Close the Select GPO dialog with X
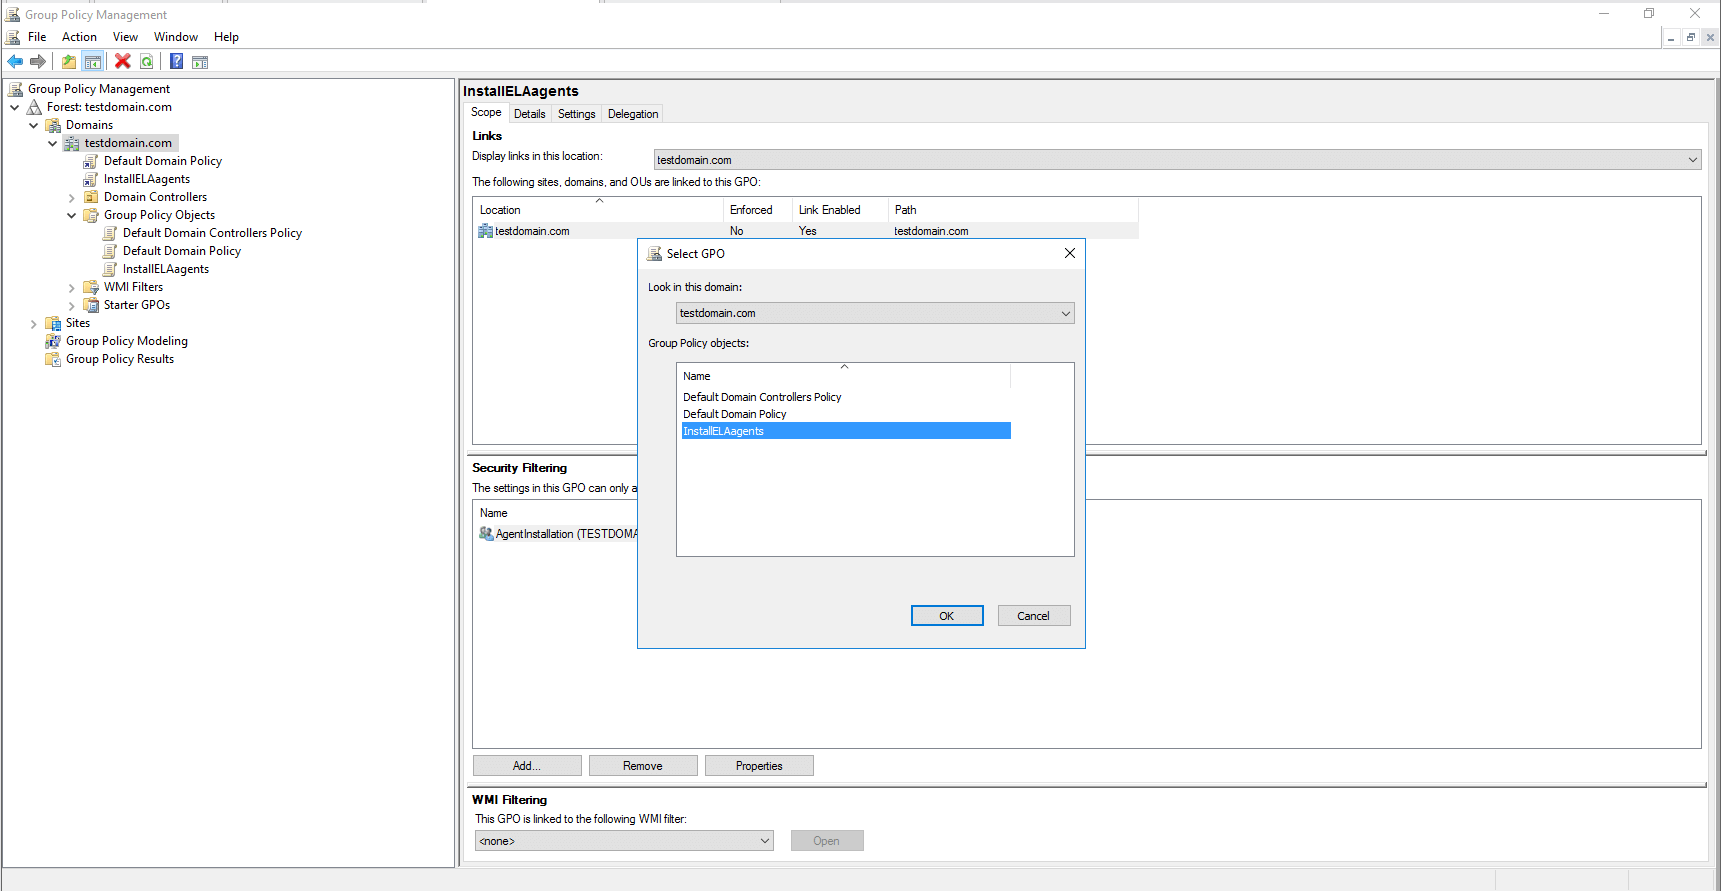This screenshot has width=1721, height=891. tap(1070, 253)
